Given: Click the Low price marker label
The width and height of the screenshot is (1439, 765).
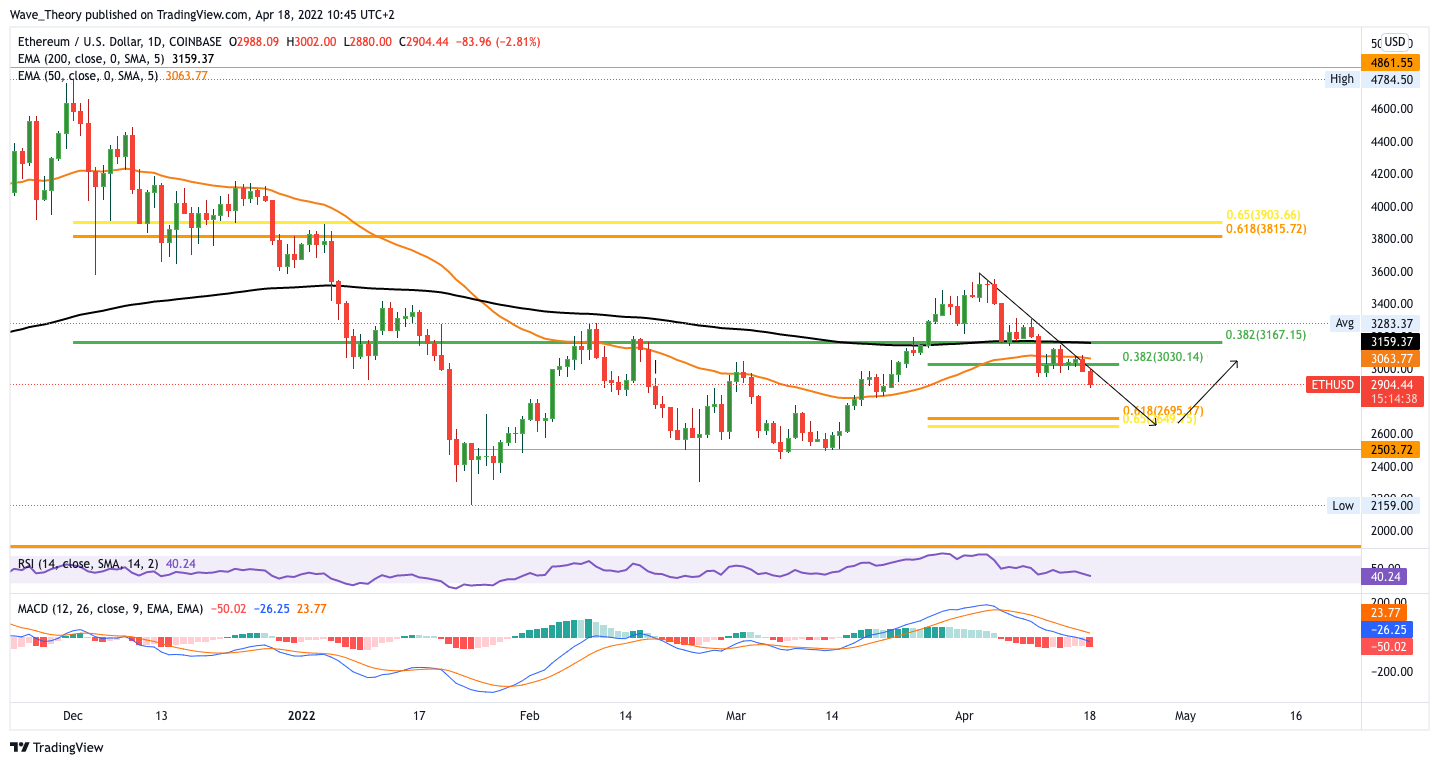Looking at the screenshot, I should tap(1343, 506).
